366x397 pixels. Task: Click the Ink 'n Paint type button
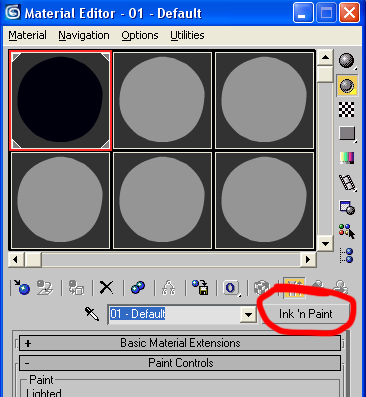pyautogui.click(x=305, y=314)
